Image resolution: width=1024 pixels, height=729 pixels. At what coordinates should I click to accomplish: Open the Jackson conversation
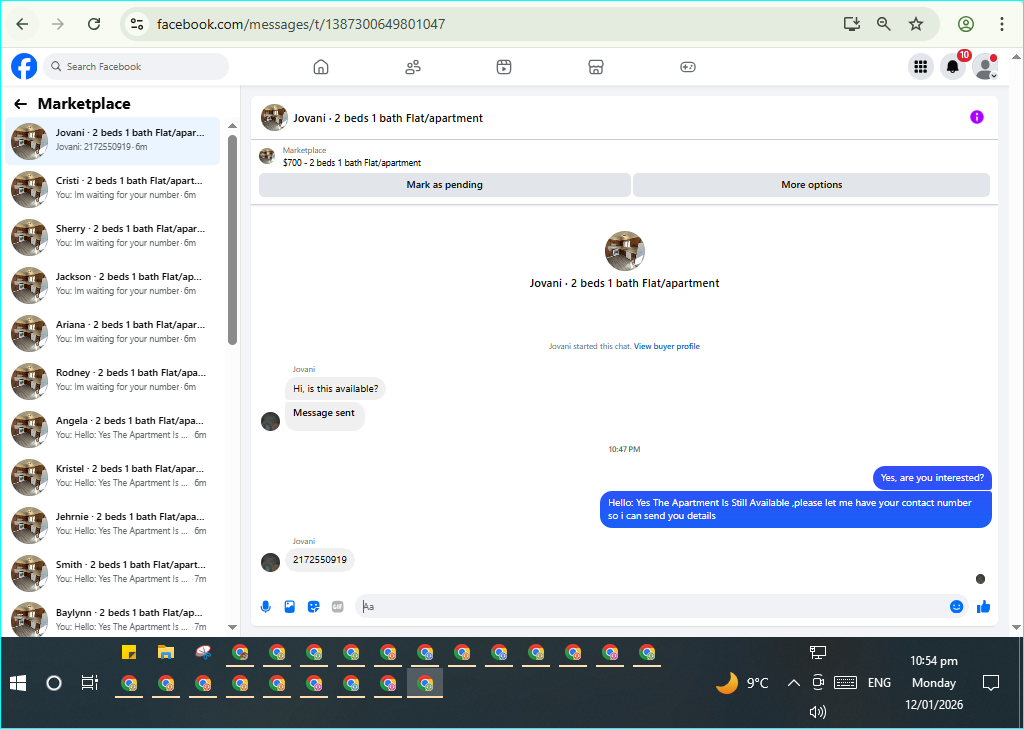coord(112,285)
